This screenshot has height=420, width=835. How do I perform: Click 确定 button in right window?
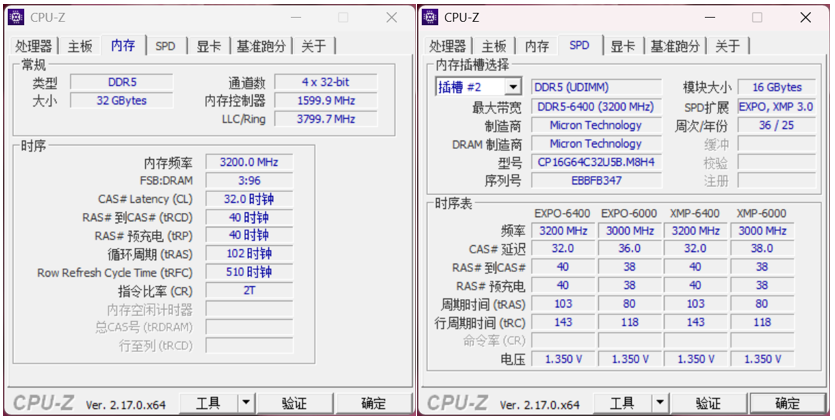pyautogui.click(x=787, y=403)
